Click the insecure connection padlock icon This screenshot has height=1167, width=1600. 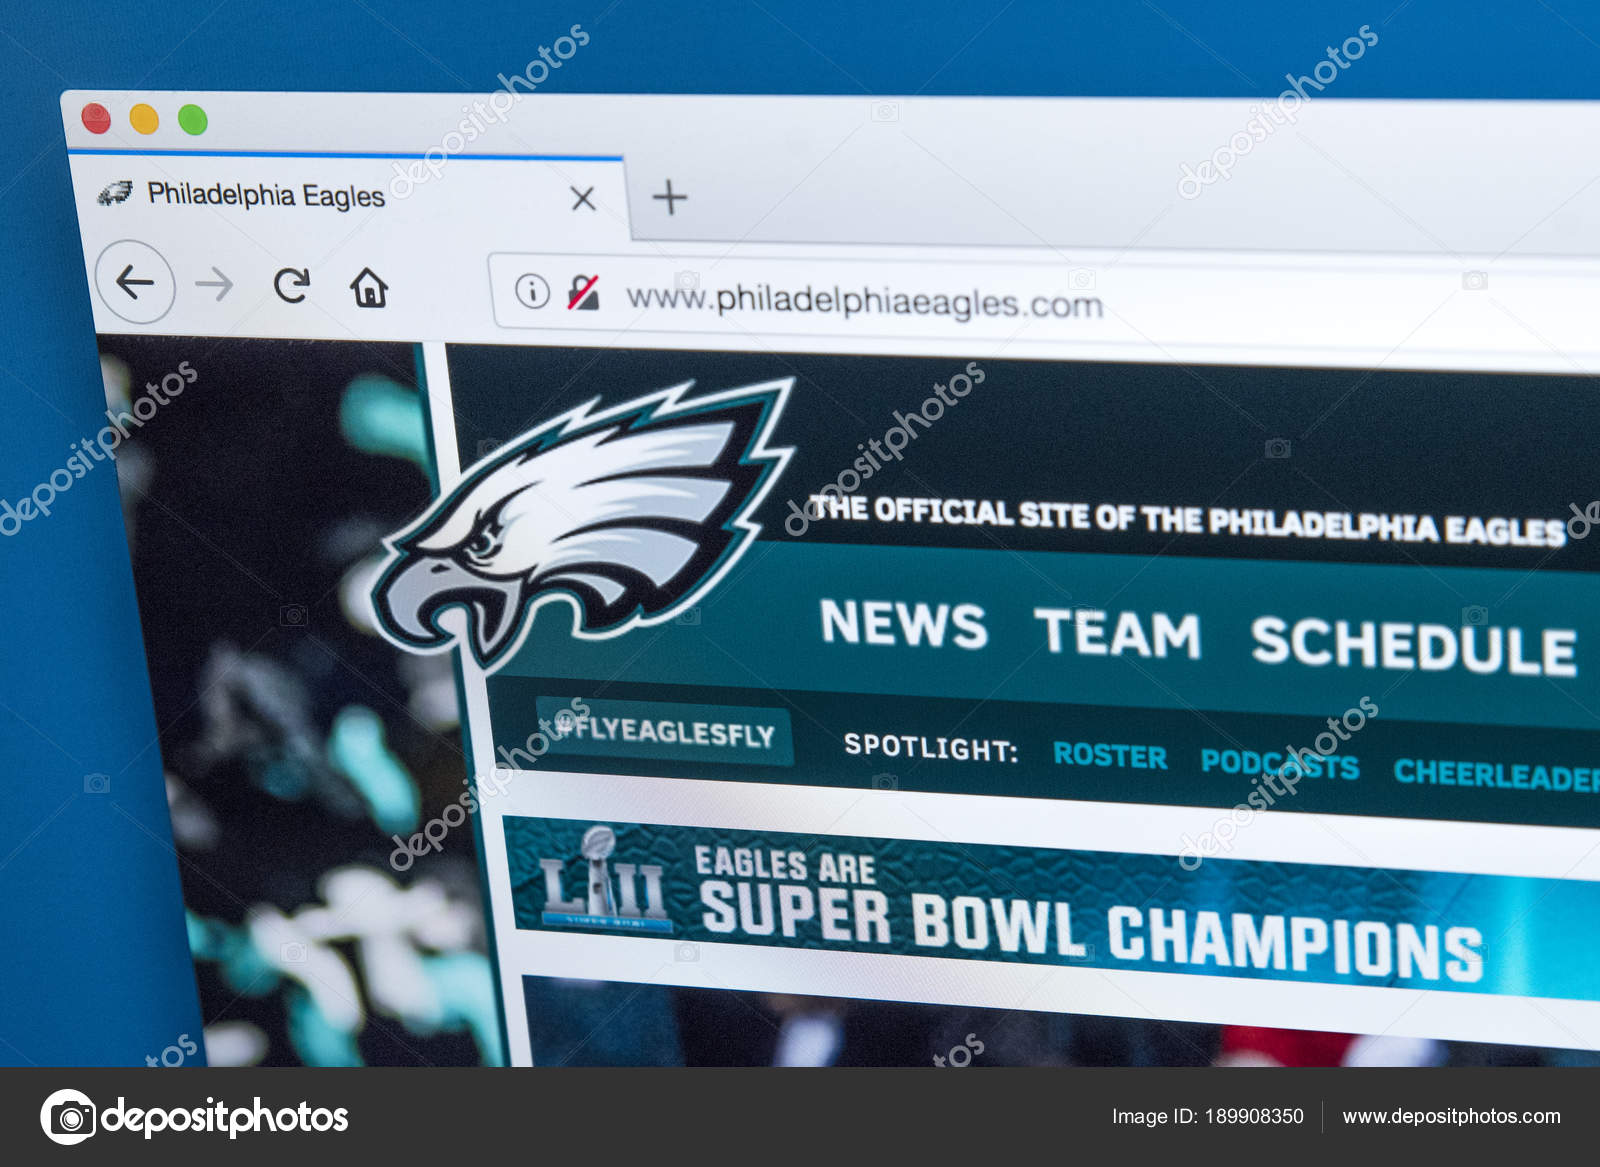tap(583, 293)
